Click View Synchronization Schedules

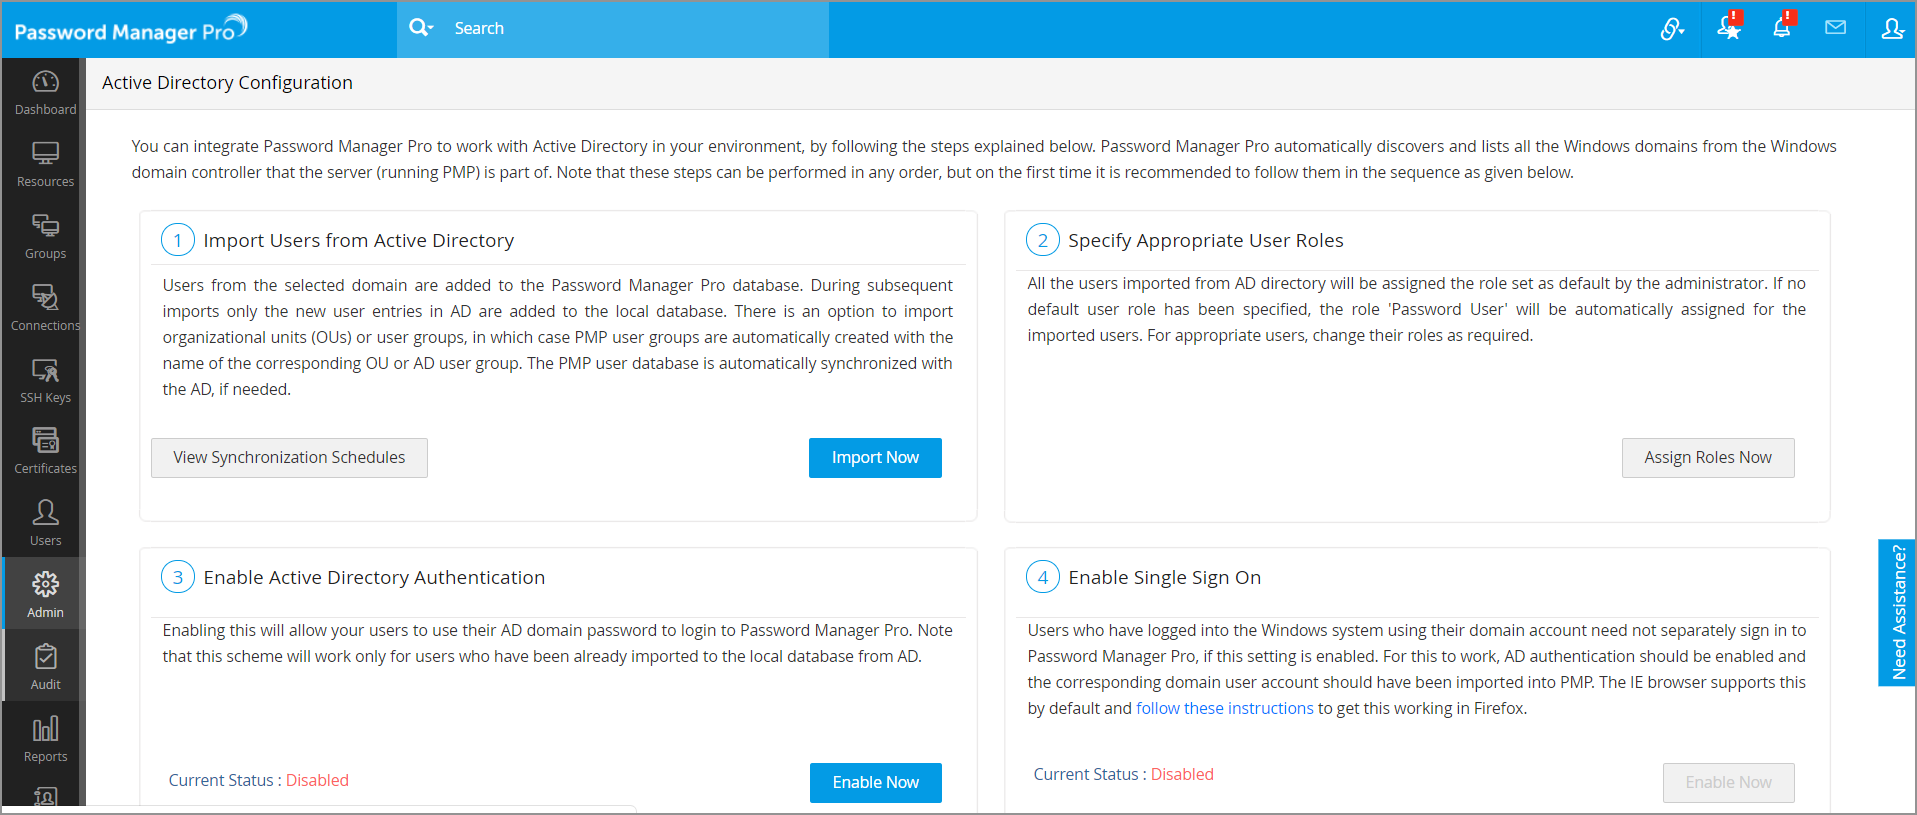tap(289, 458)
